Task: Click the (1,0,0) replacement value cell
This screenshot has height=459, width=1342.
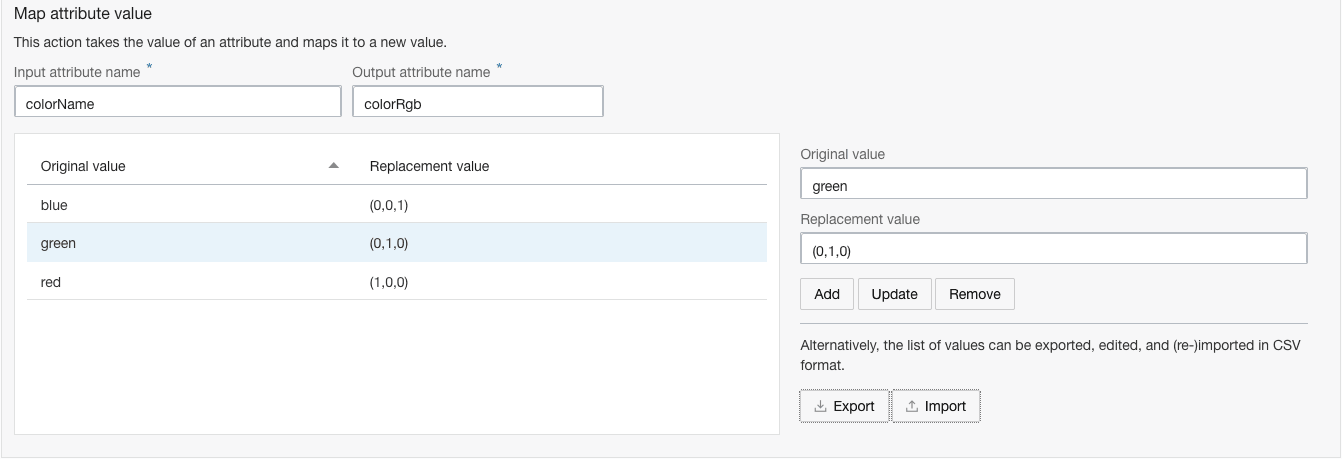Action: 389,282
